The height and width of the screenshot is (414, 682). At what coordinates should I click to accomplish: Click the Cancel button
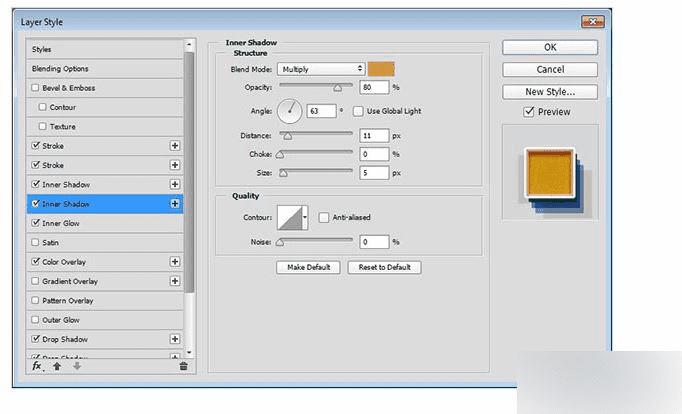550,70
